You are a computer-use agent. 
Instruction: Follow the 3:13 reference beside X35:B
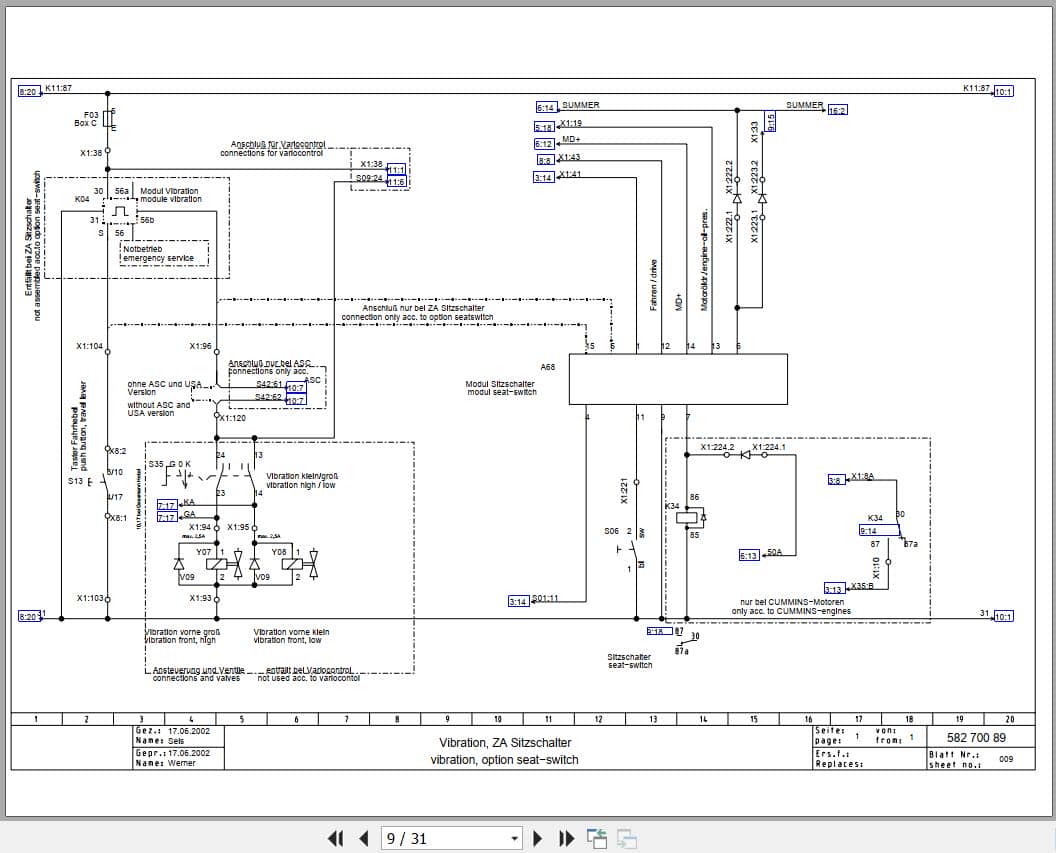coord(834,589)
